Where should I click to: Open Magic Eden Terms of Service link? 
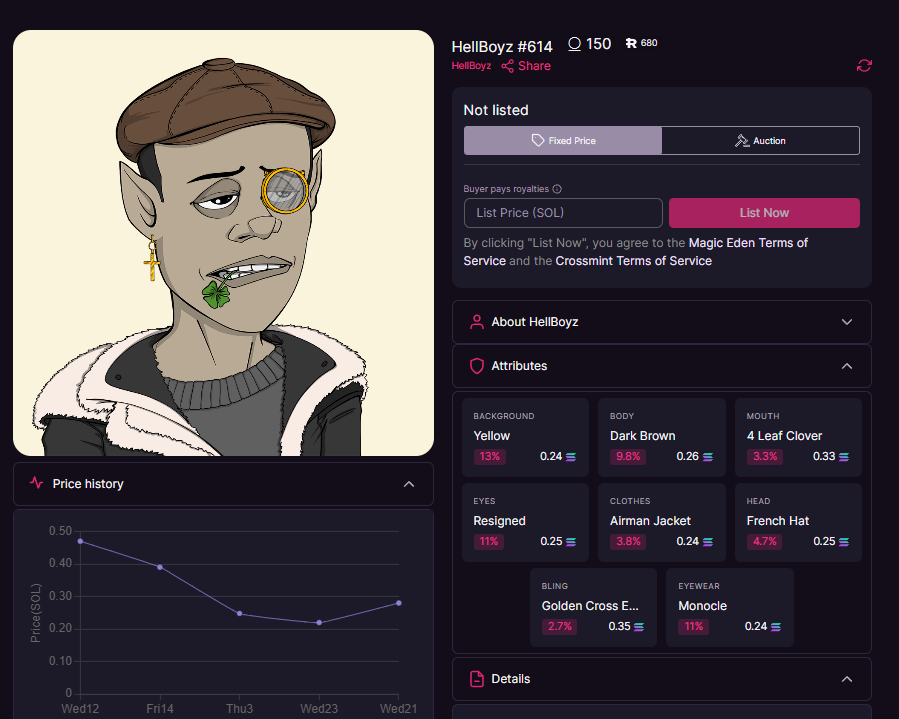coord(635,252)
